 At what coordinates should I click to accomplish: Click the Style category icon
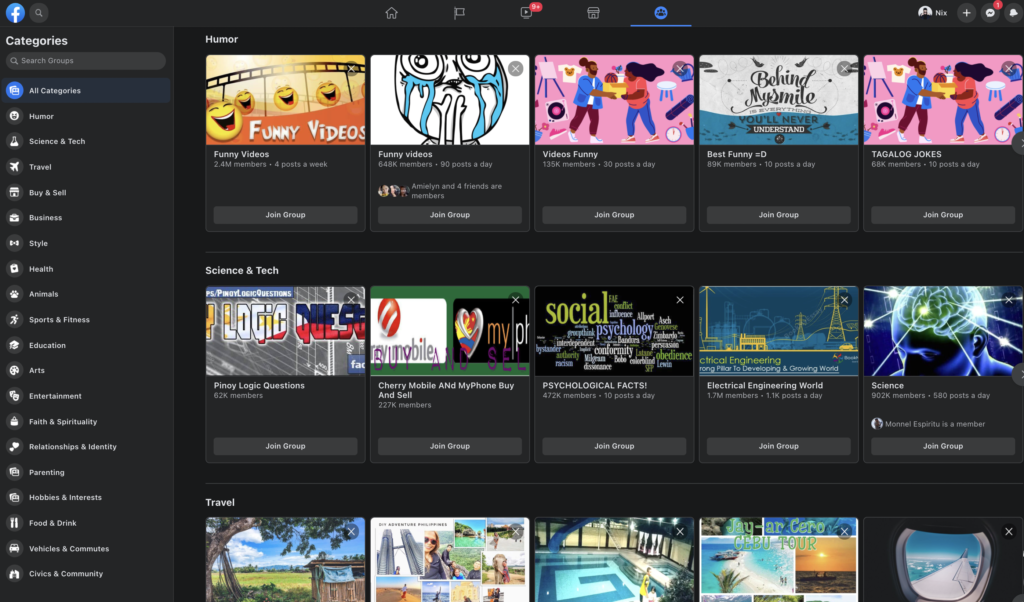(14, 243)
